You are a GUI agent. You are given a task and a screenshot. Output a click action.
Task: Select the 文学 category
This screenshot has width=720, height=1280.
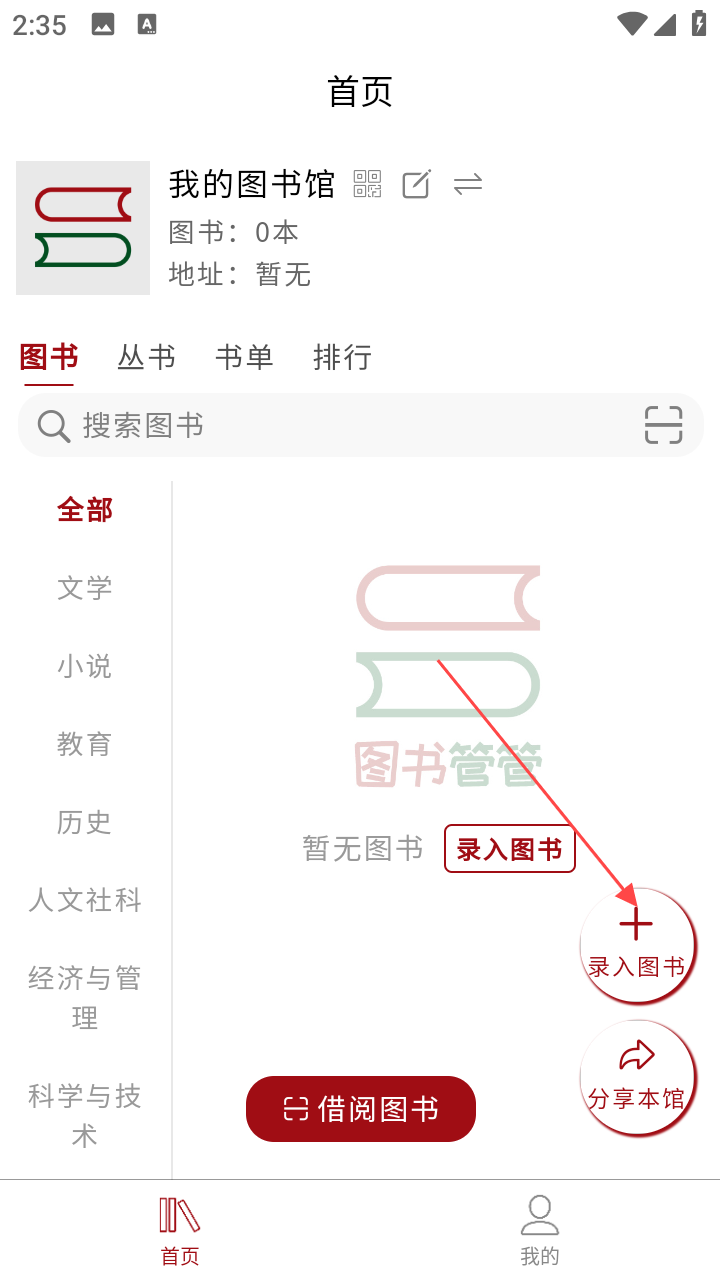click(x=85, y=588)
